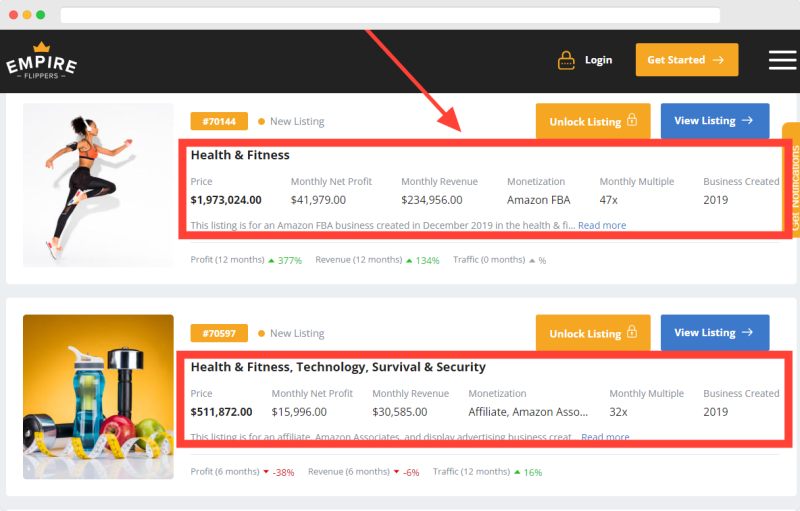Click Health & Fitness, Technology, Survival & Security title
Image resolution: width=800 pixels, height=511 pixels.
338,367
